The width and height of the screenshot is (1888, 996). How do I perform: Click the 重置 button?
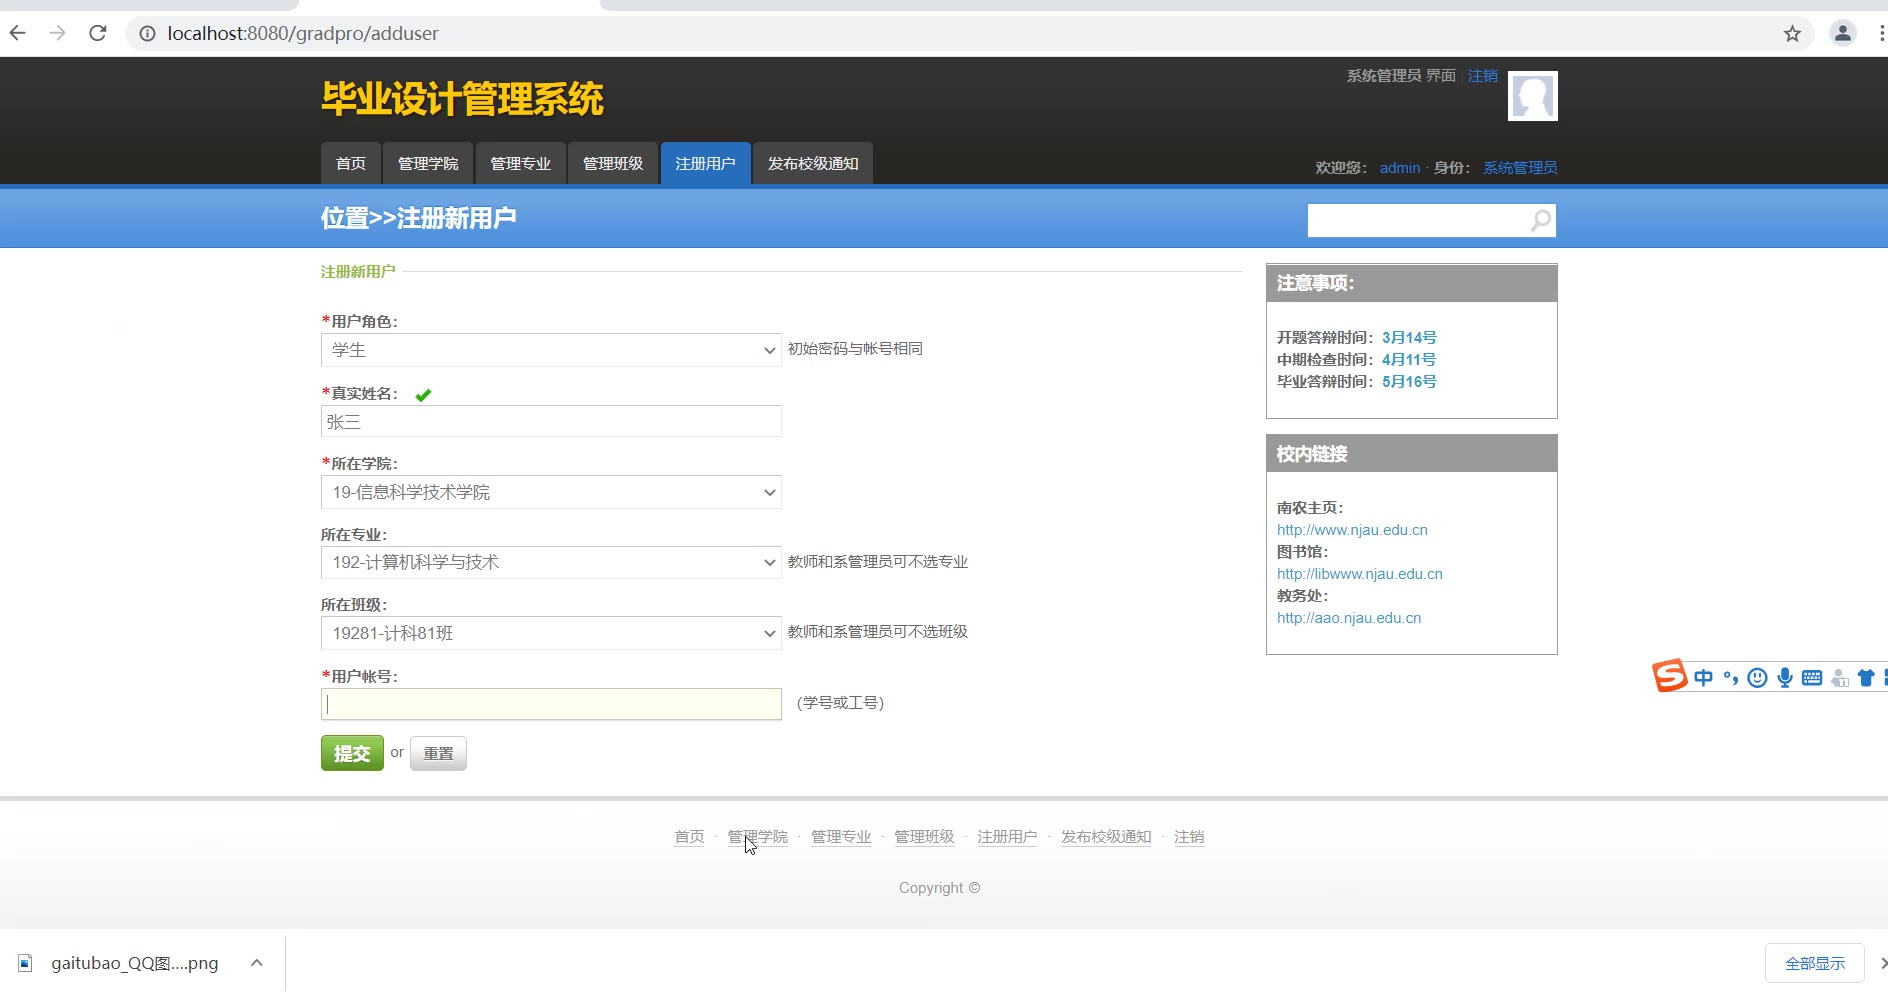pos(438,753)
